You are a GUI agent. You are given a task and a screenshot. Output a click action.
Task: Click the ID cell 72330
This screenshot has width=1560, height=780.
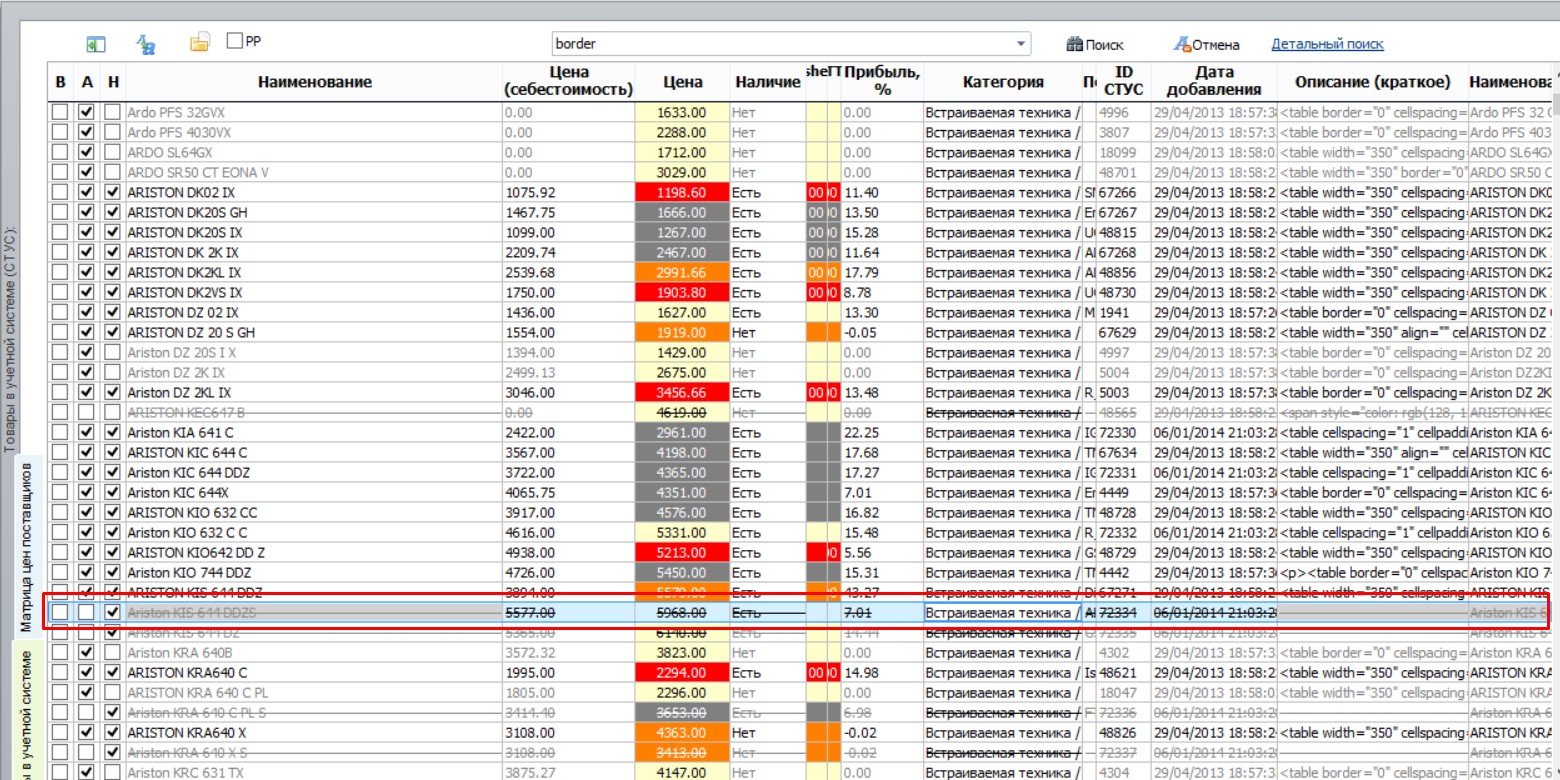1124,433
